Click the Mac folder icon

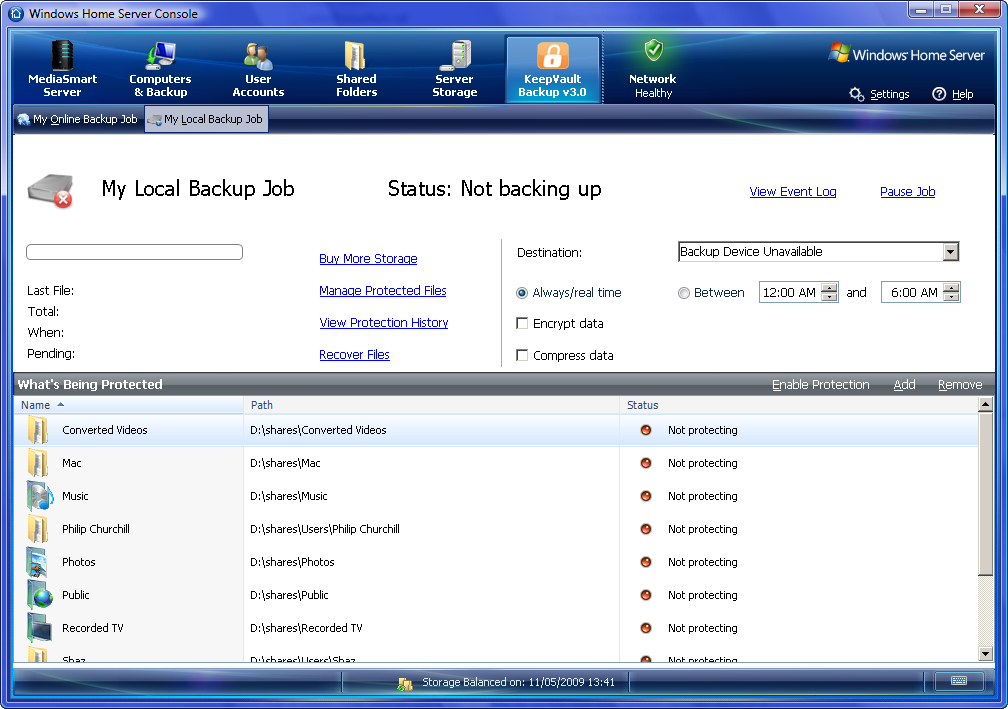tap(37, 463)
